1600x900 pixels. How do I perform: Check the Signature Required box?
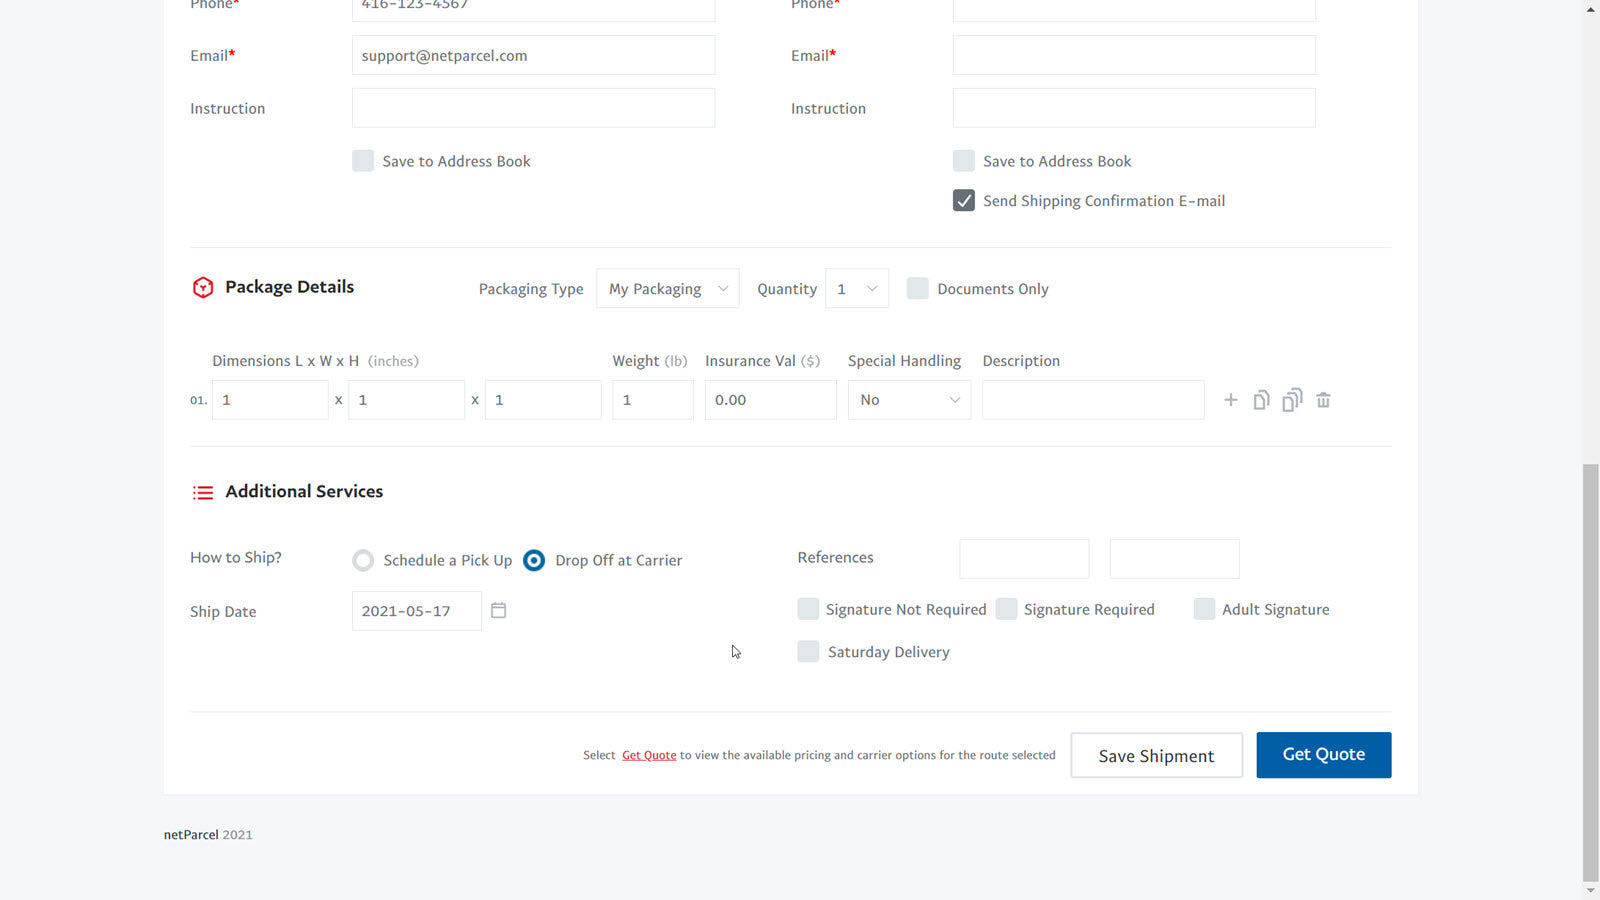tap(1006, 609)
